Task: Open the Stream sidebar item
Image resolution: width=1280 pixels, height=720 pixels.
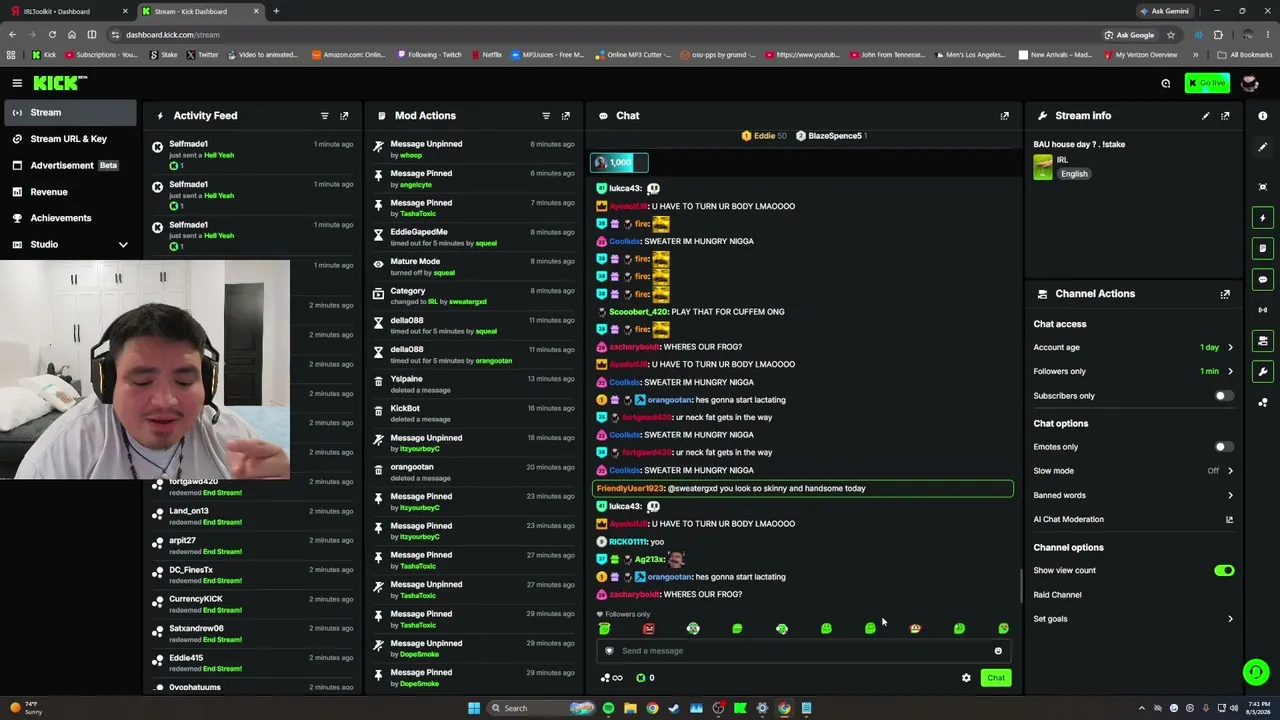Action: (x=70, y=113)
